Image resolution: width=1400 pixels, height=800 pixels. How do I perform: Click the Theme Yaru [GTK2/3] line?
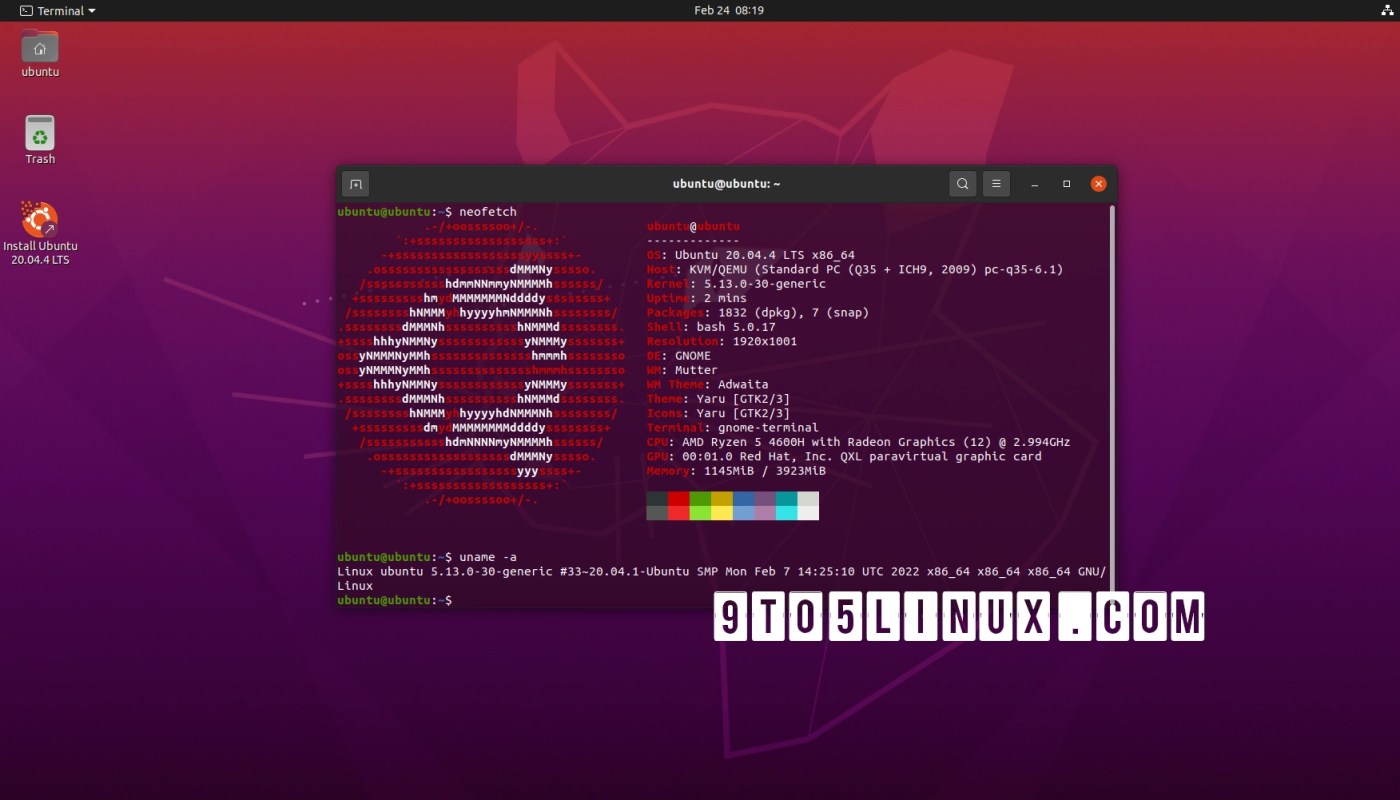click(718, 399)
